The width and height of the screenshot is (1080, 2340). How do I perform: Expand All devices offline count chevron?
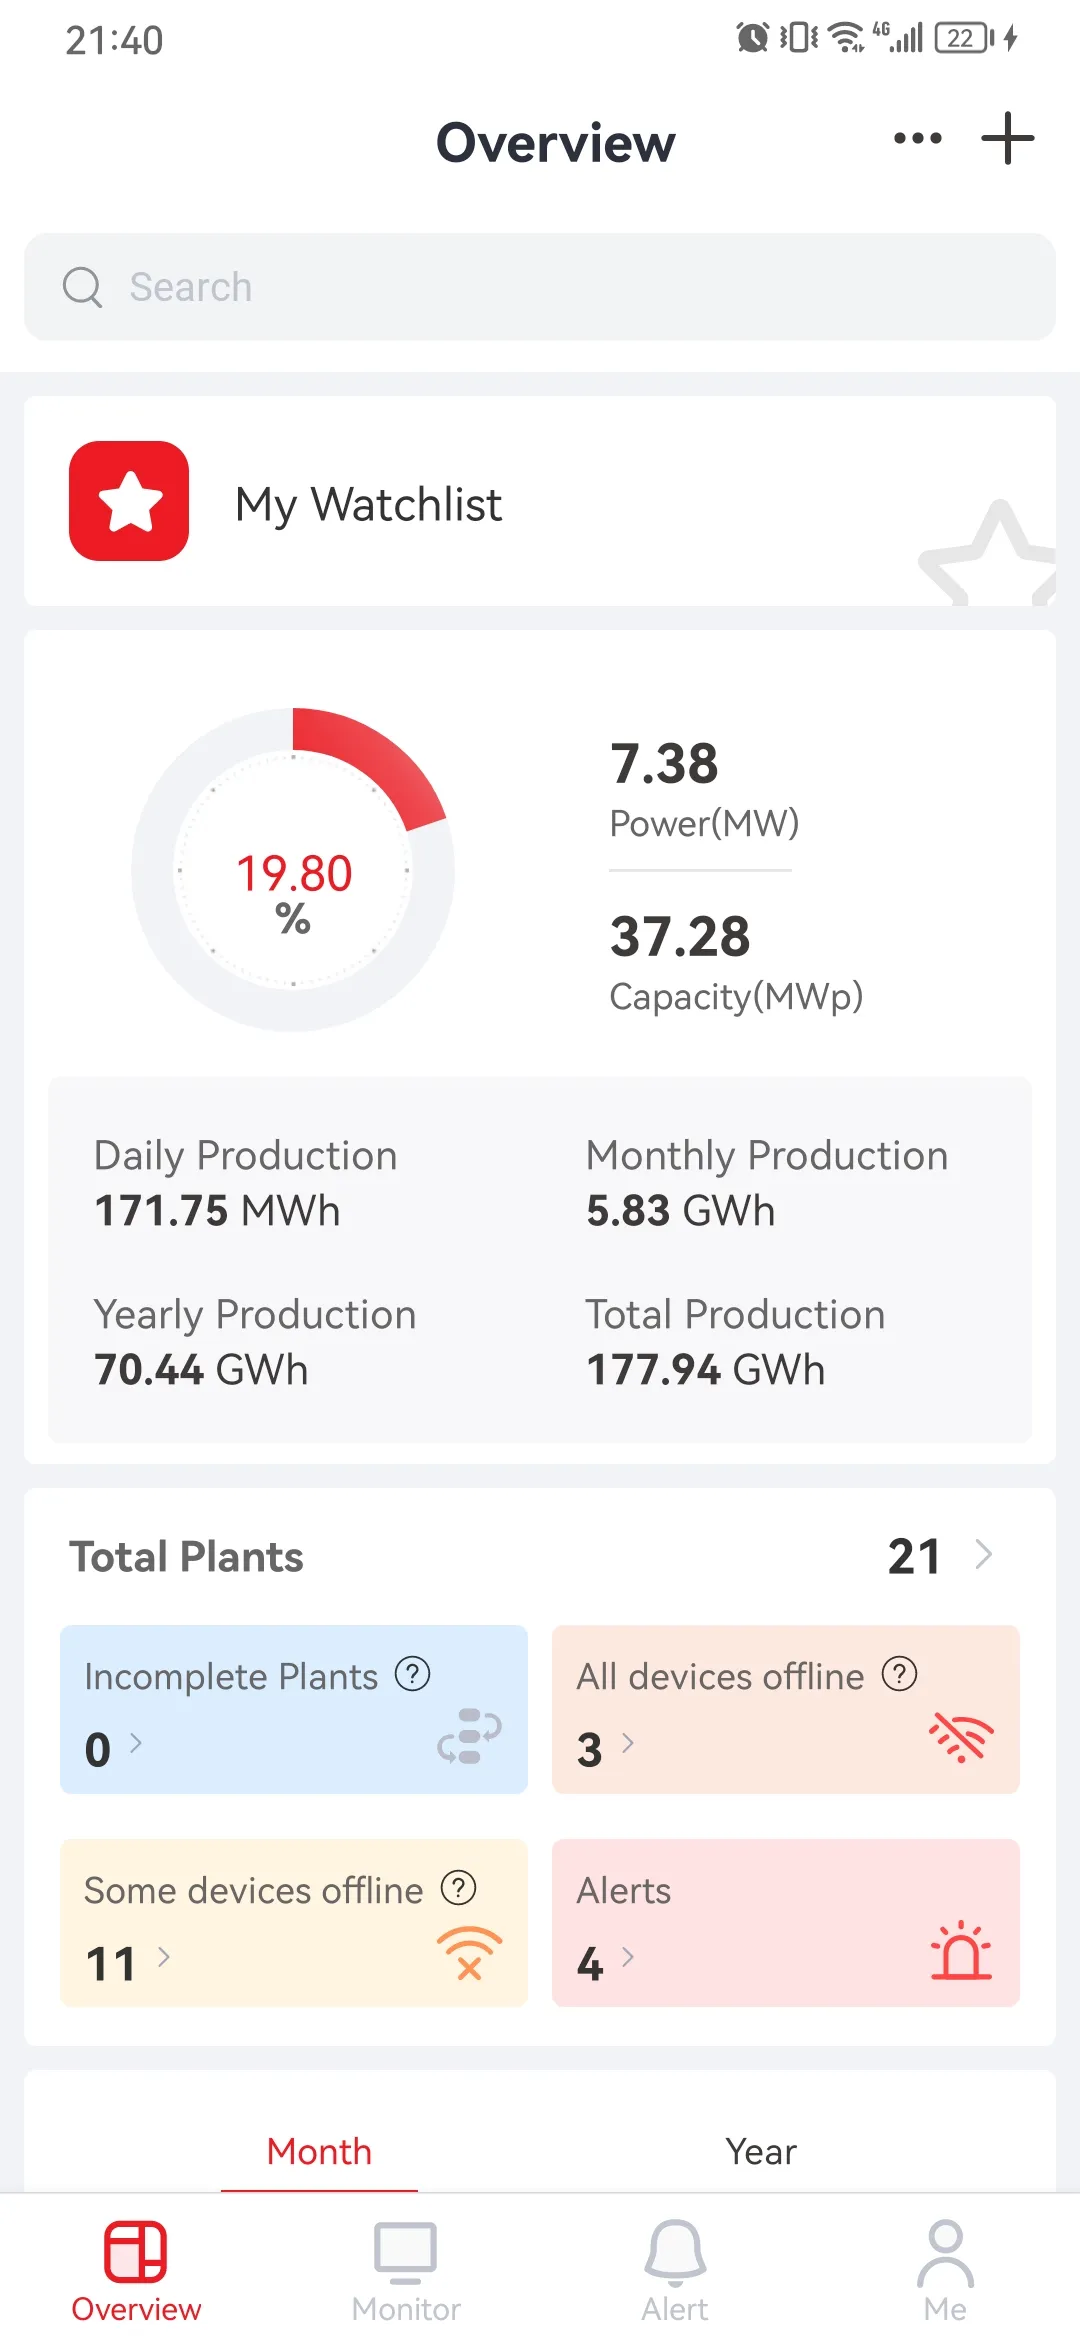click(x=628, y=1743)
